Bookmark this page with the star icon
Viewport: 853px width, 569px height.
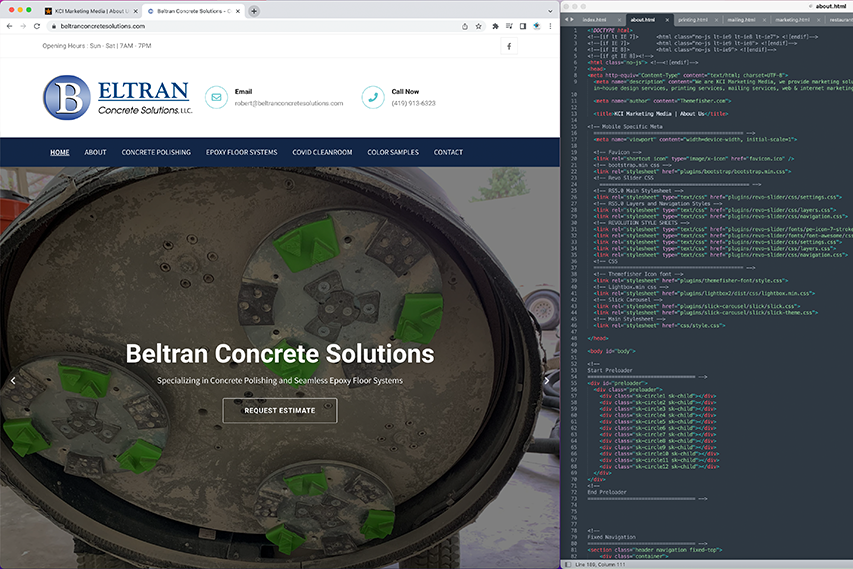click(479, 26)
